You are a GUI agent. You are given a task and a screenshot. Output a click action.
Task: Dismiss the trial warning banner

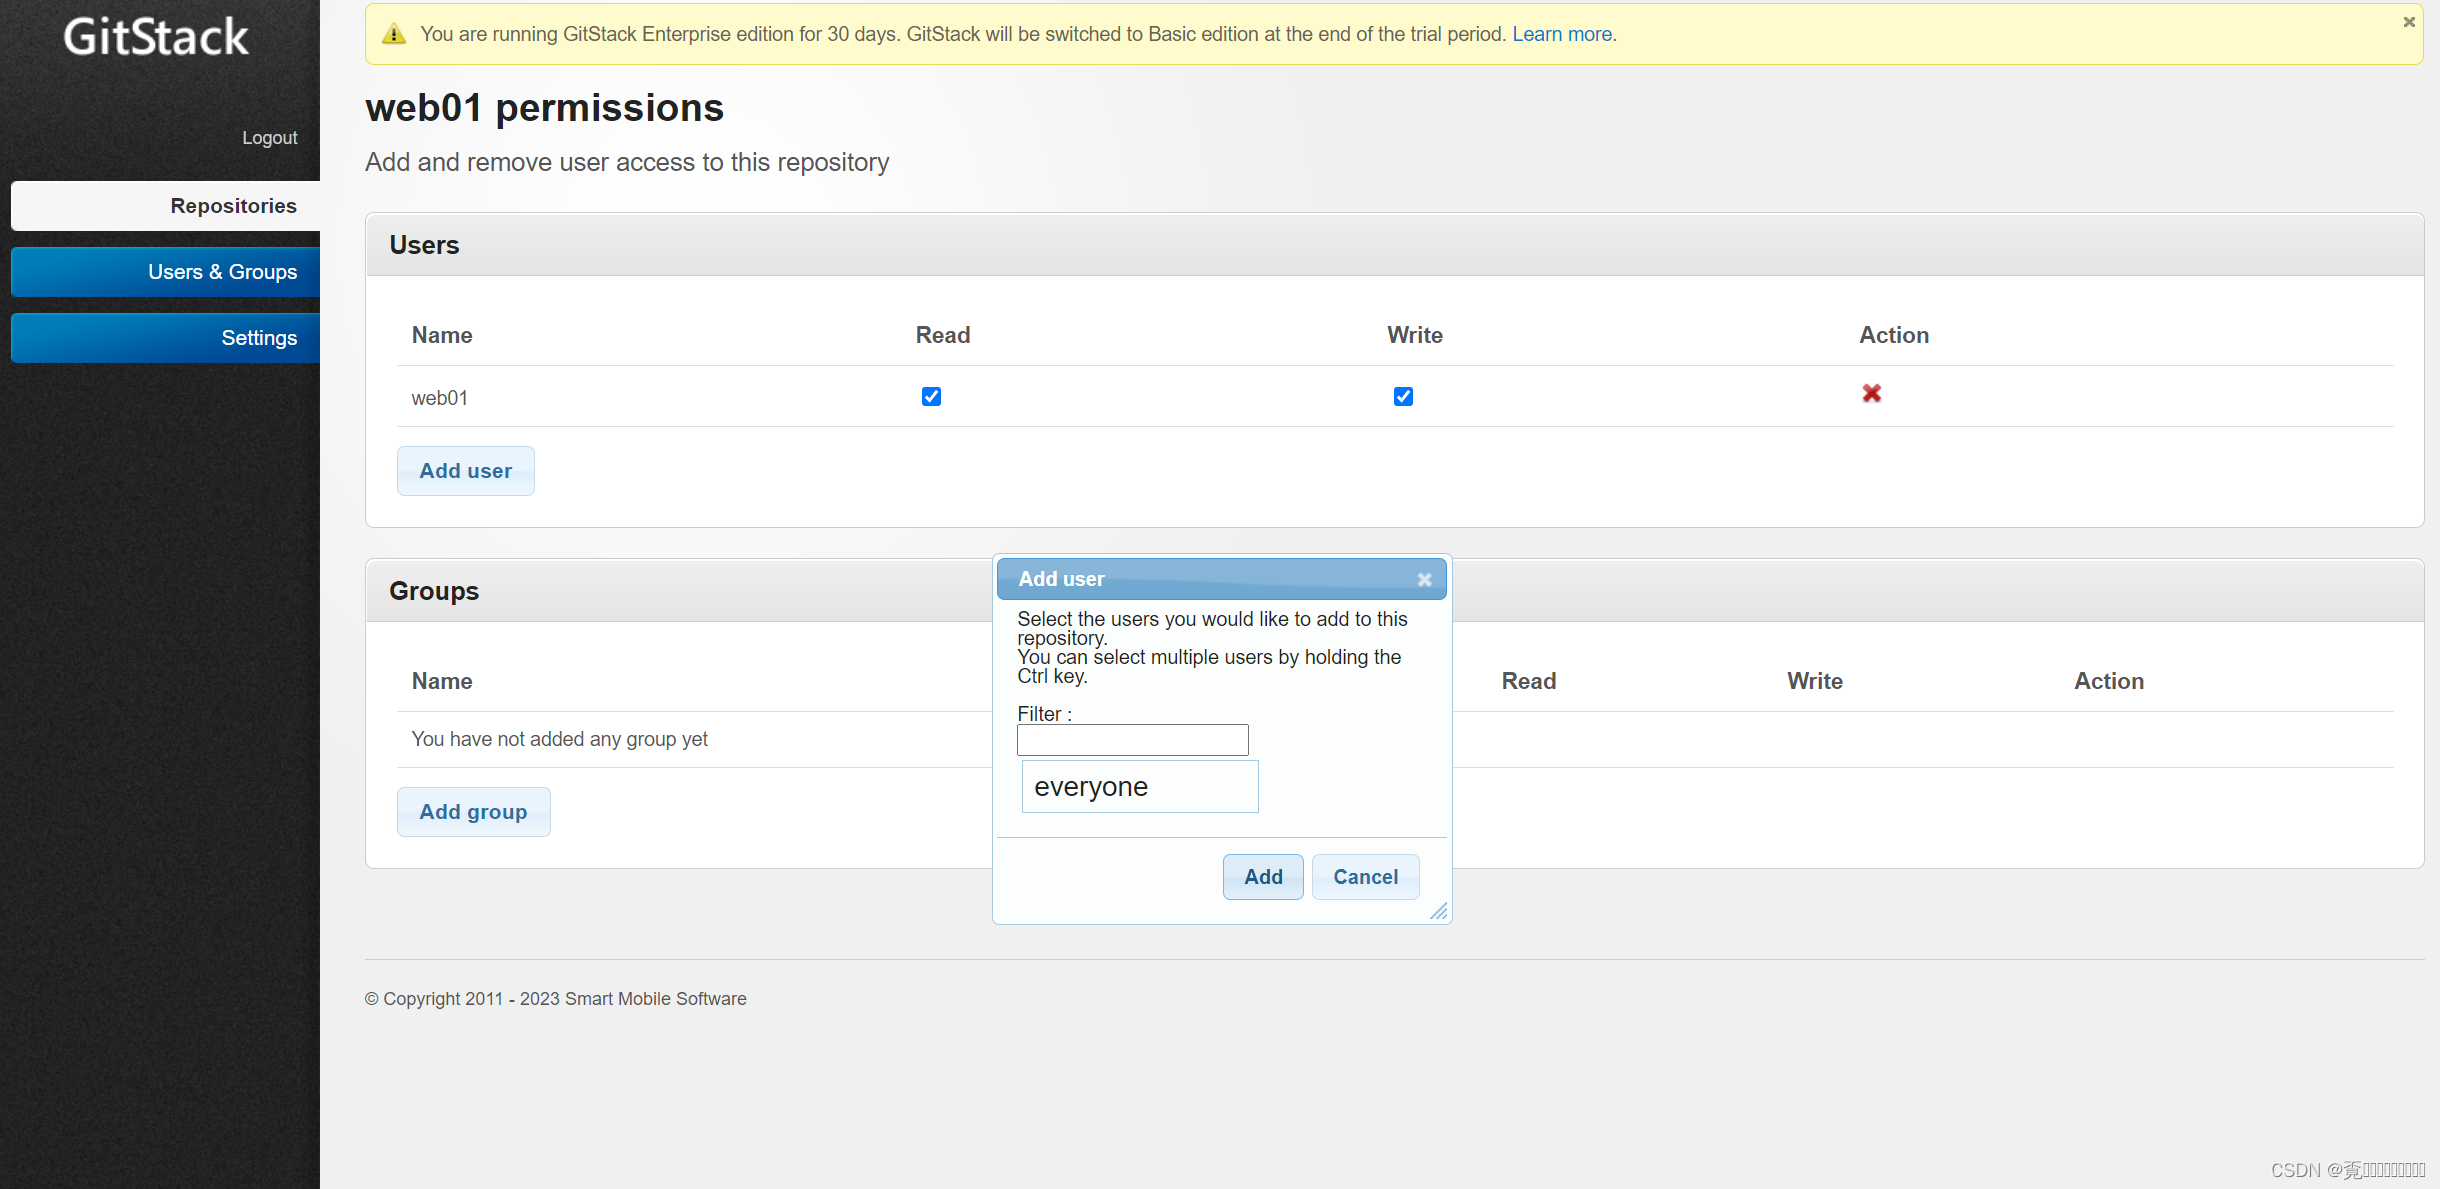tap(2409, 22)
